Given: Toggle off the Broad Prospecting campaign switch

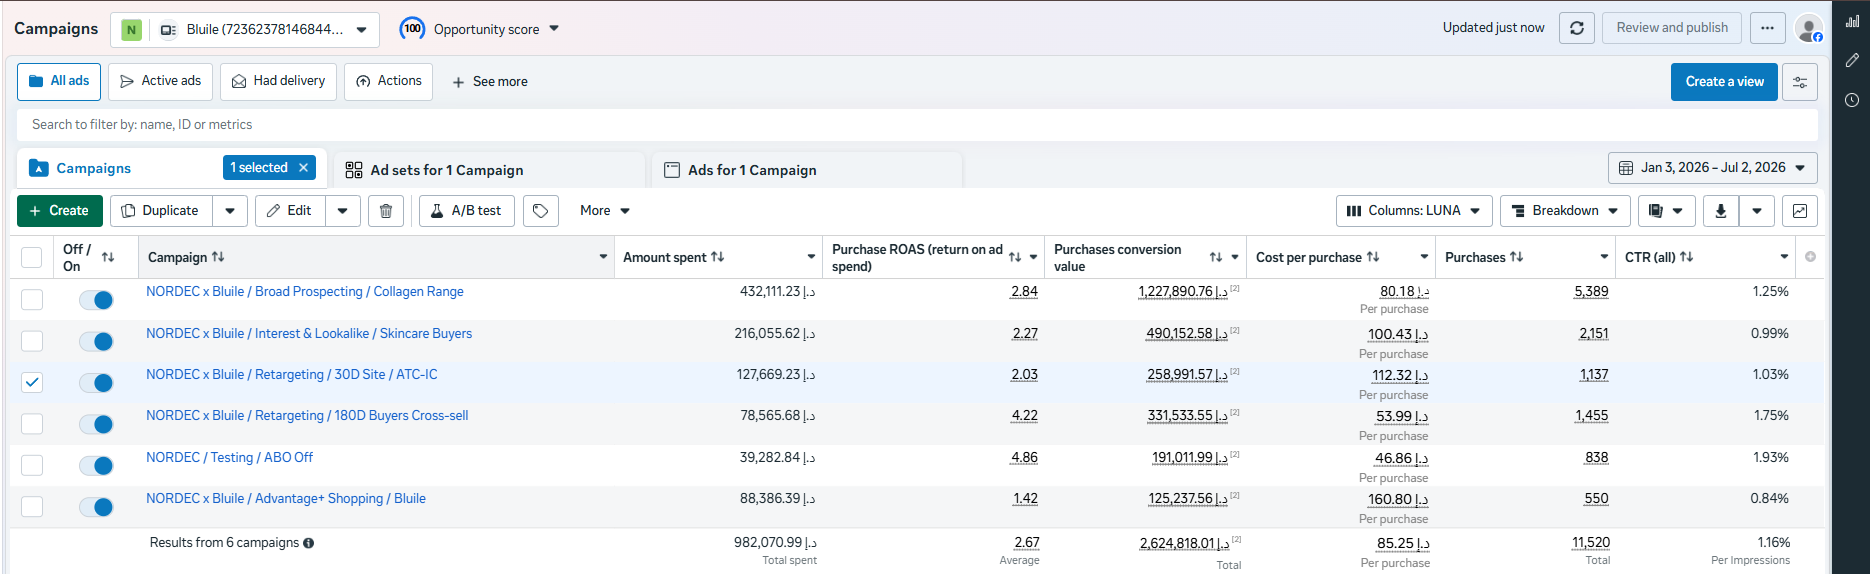Looking at the screenshot, I should (x=96, y=300).
